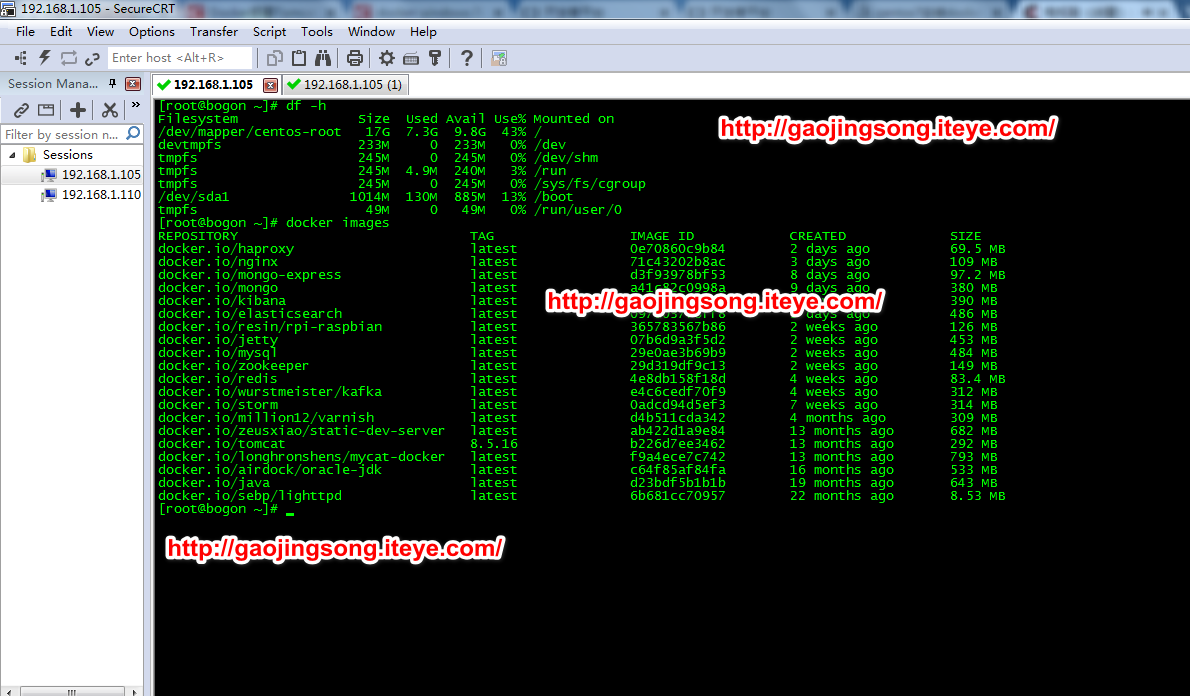Open the Keymap Editor keyboard icon
This screenshot has height=696, width=1190.
(411, 58)
